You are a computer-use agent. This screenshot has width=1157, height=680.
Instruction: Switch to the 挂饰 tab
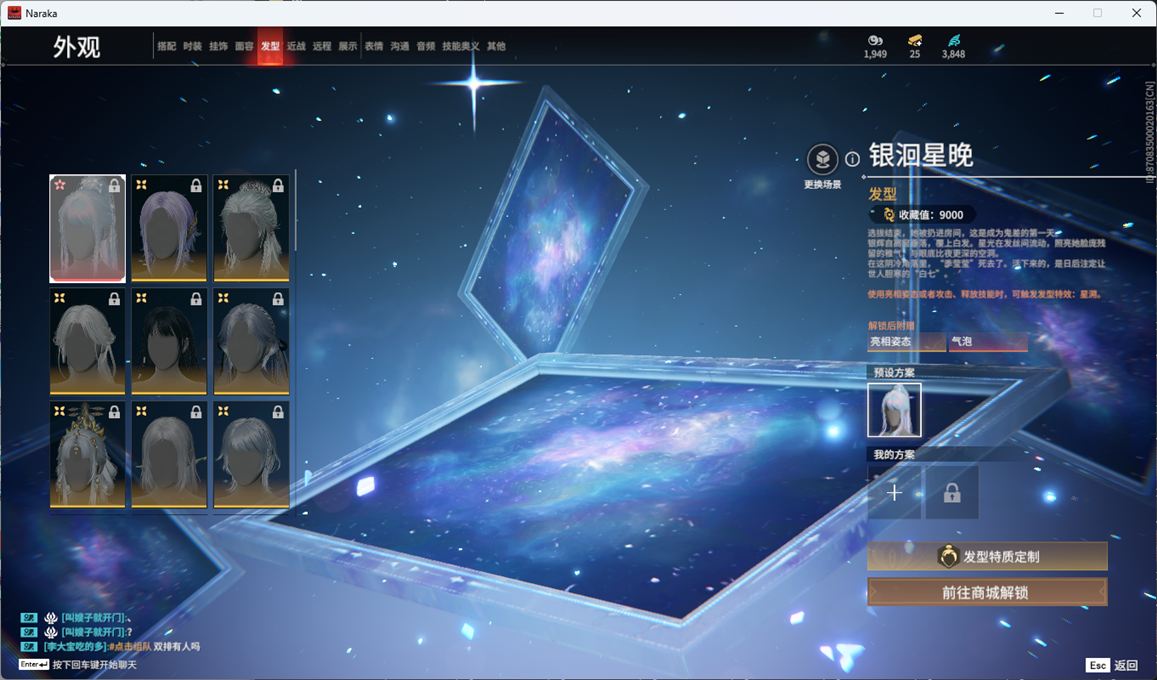(218, 46)
